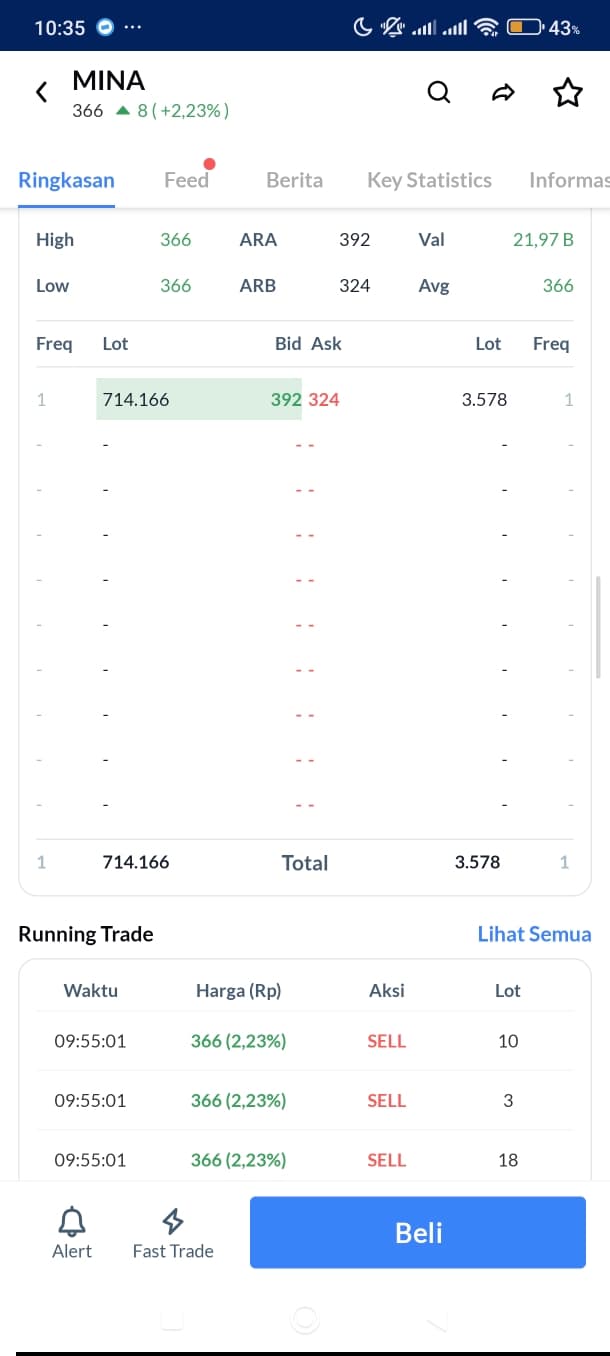Screen dimensions: 610x1356
Task: Open the Alert bell icon
Action: 72,1222
